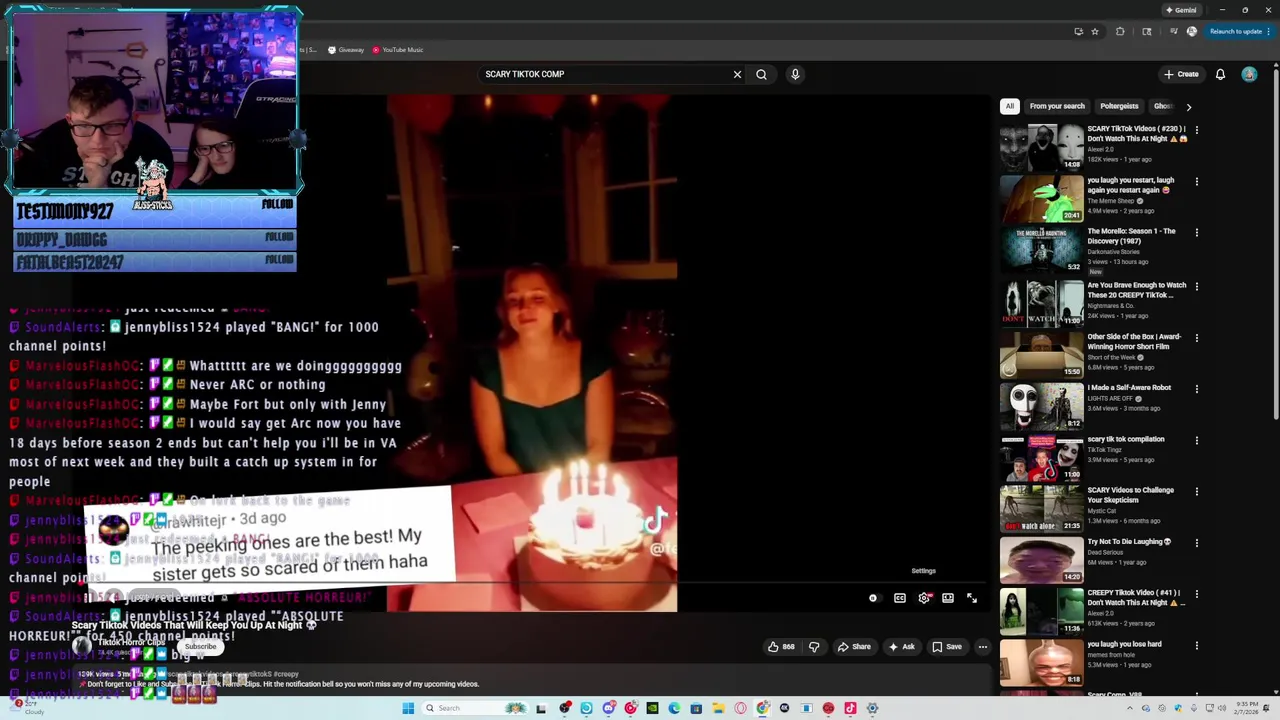Open Microsoft Store from taskbar
The image size is (1280, 720).
click(696, 708)
